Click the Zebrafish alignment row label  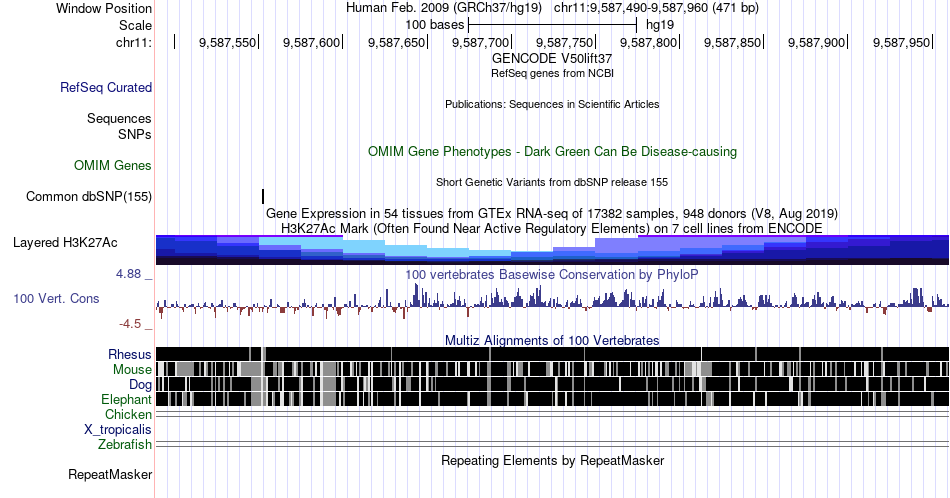pyautogui.click(x=125, y=444)
